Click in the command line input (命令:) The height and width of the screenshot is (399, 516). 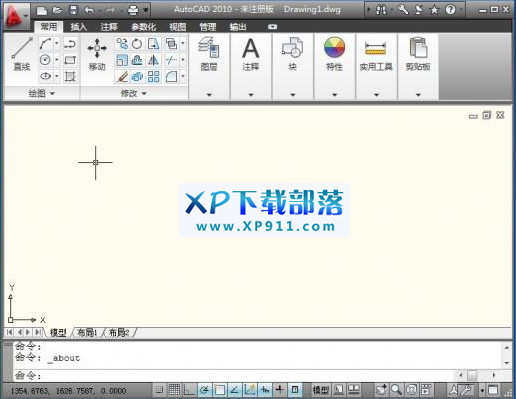tap(233, 376)
